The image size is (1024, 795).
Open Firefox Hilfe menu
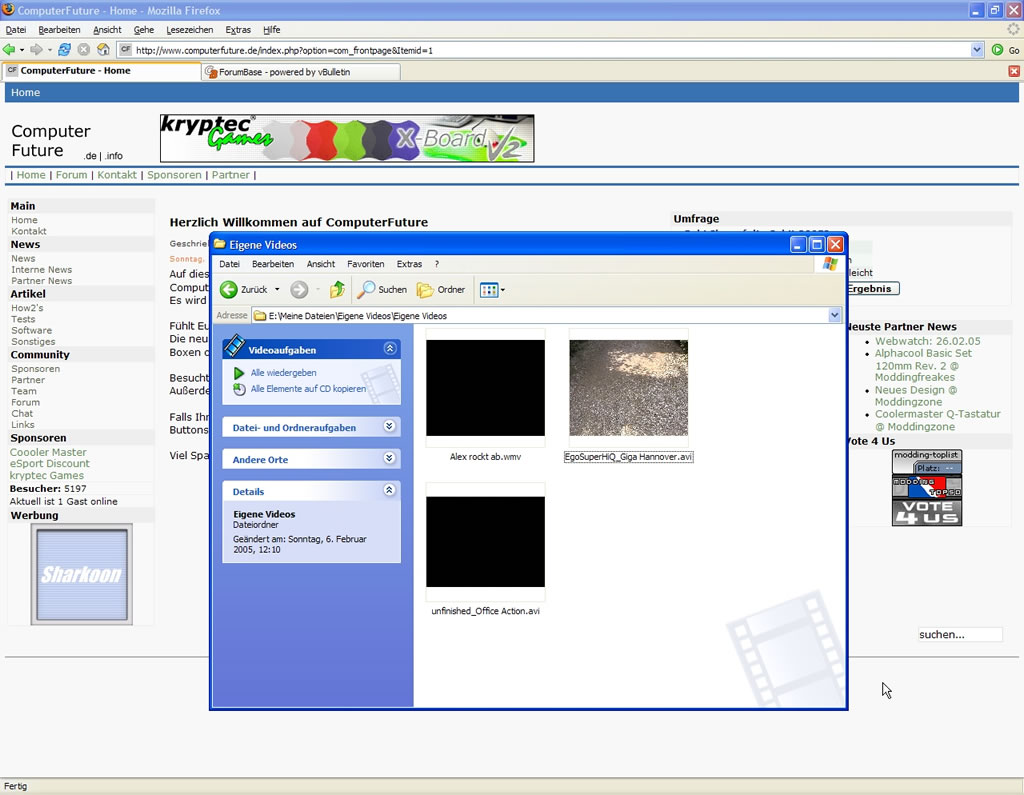[272, 29]
